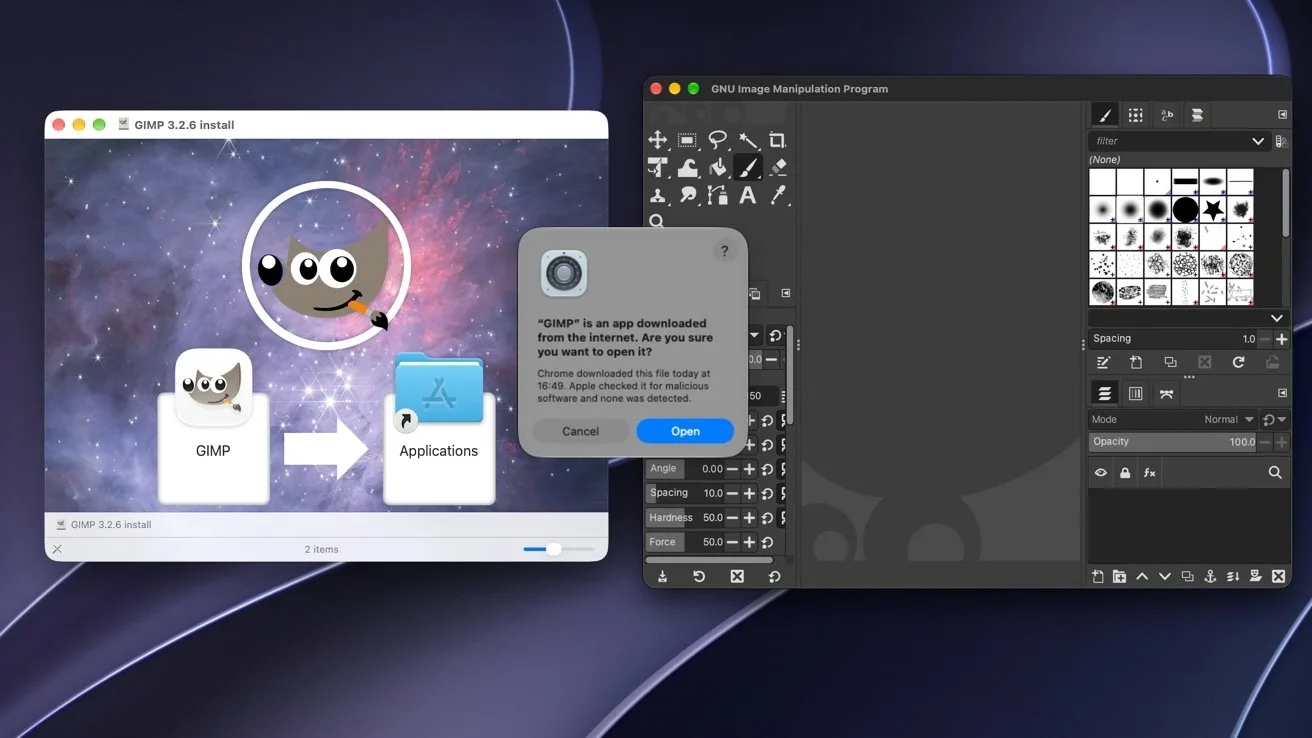Open the layers panel configure tab menu
Viewport: 1312px width, 738px height.
[1282, 393]
